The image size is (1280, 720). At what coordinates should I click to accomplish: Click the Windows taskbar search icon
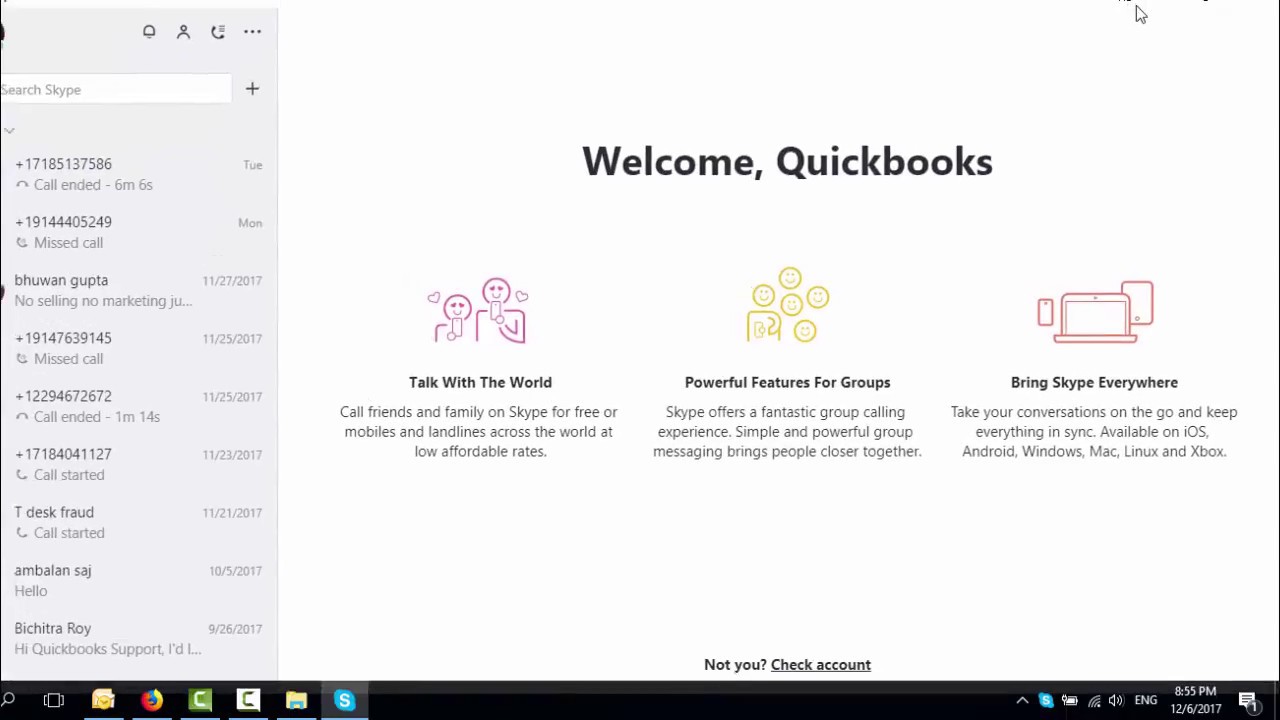pyautogui.click(x=8, y=701)
